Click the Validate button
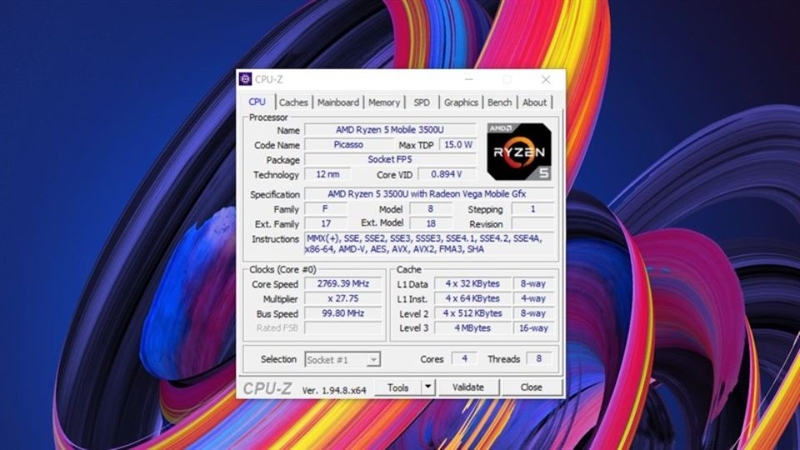Image resolution: width=800 pixels, height=450 pixels. 468,387
